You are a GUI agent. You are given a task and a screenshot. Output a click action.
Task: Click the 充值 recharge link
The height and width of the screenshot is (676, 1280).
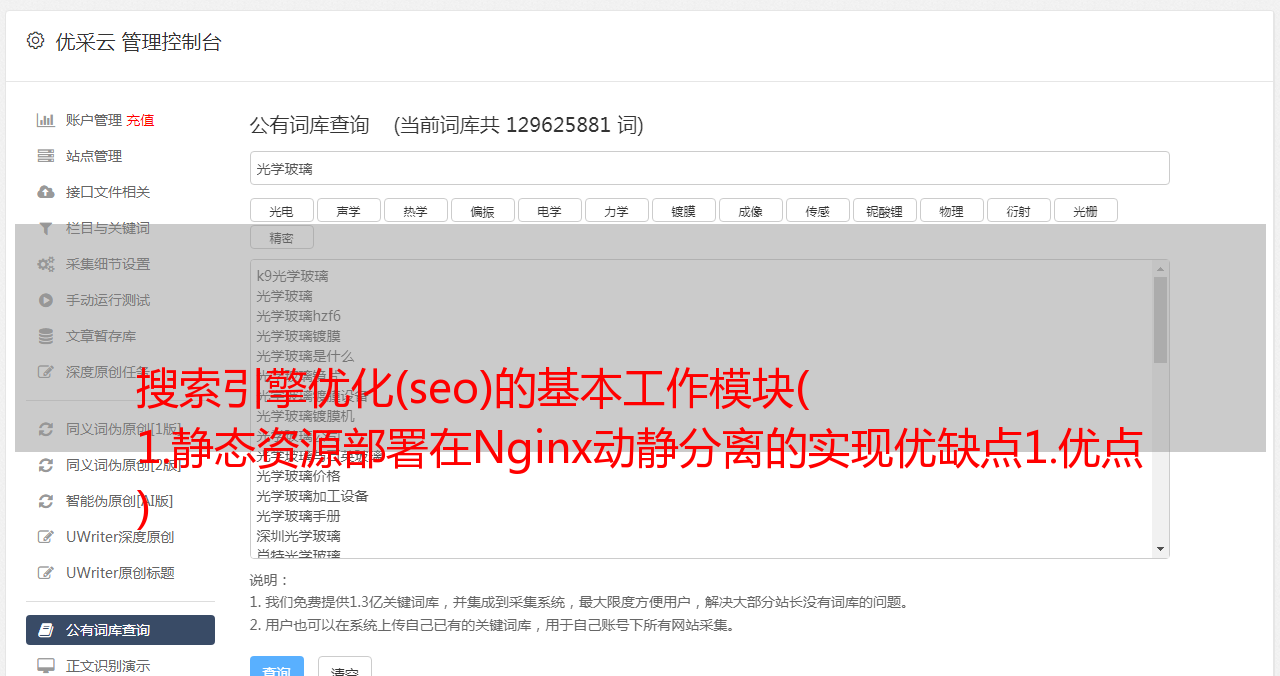pos(140,120)
